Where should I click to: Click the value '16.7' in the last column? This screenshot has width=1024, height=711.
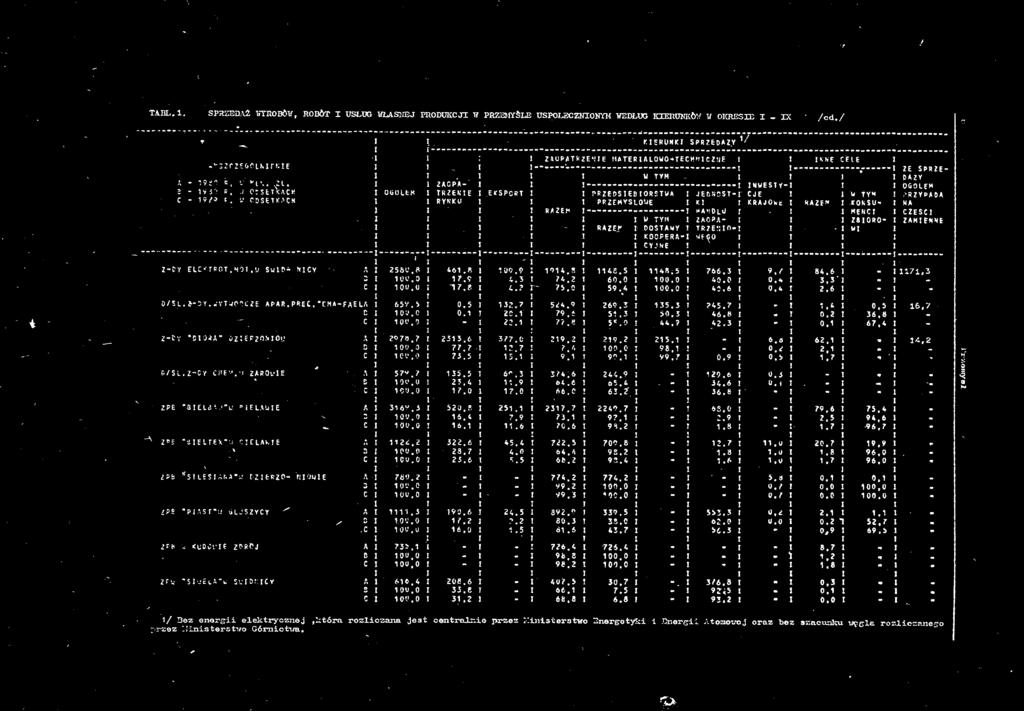(921, 305)
